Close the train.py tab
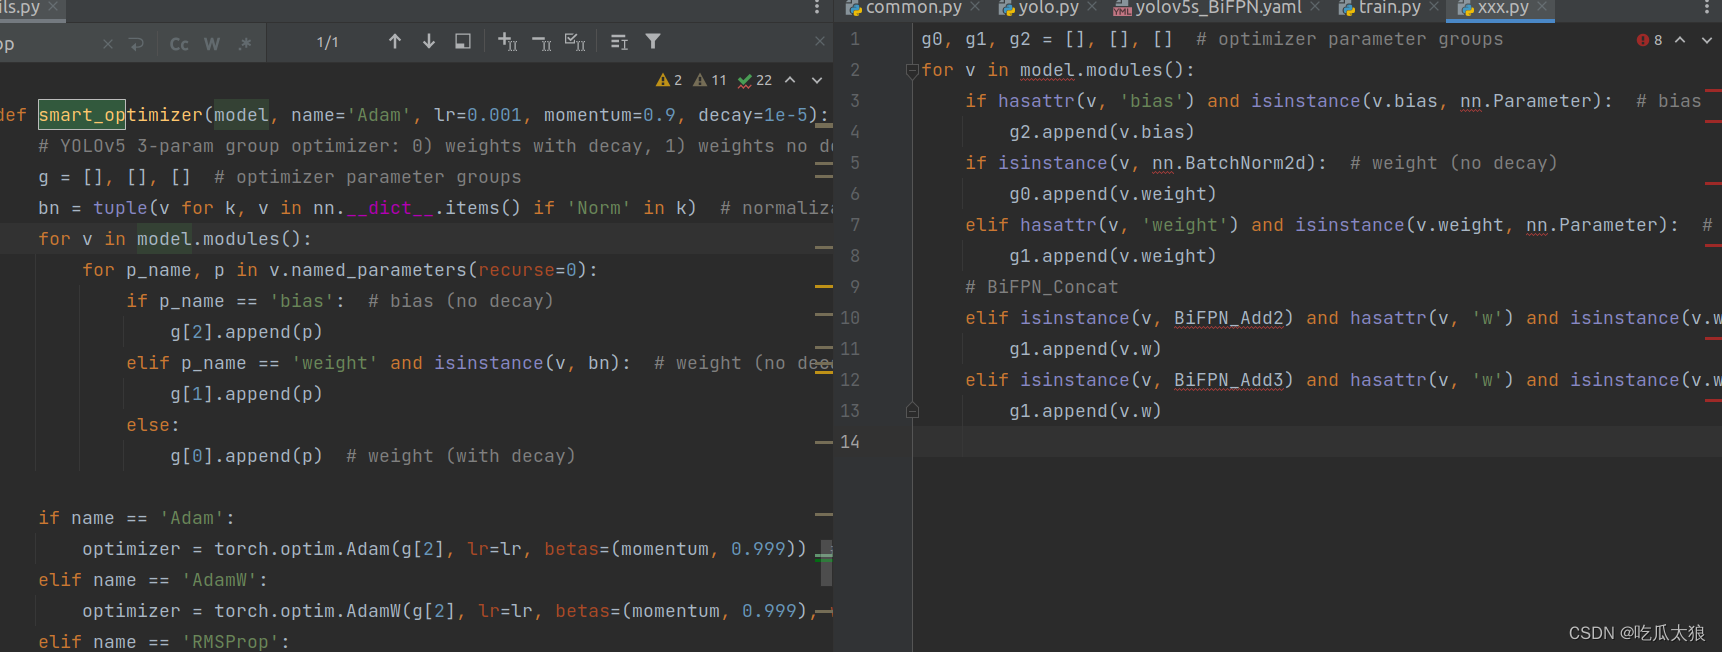This screenshot has height=652, width=1722. 1434,7
